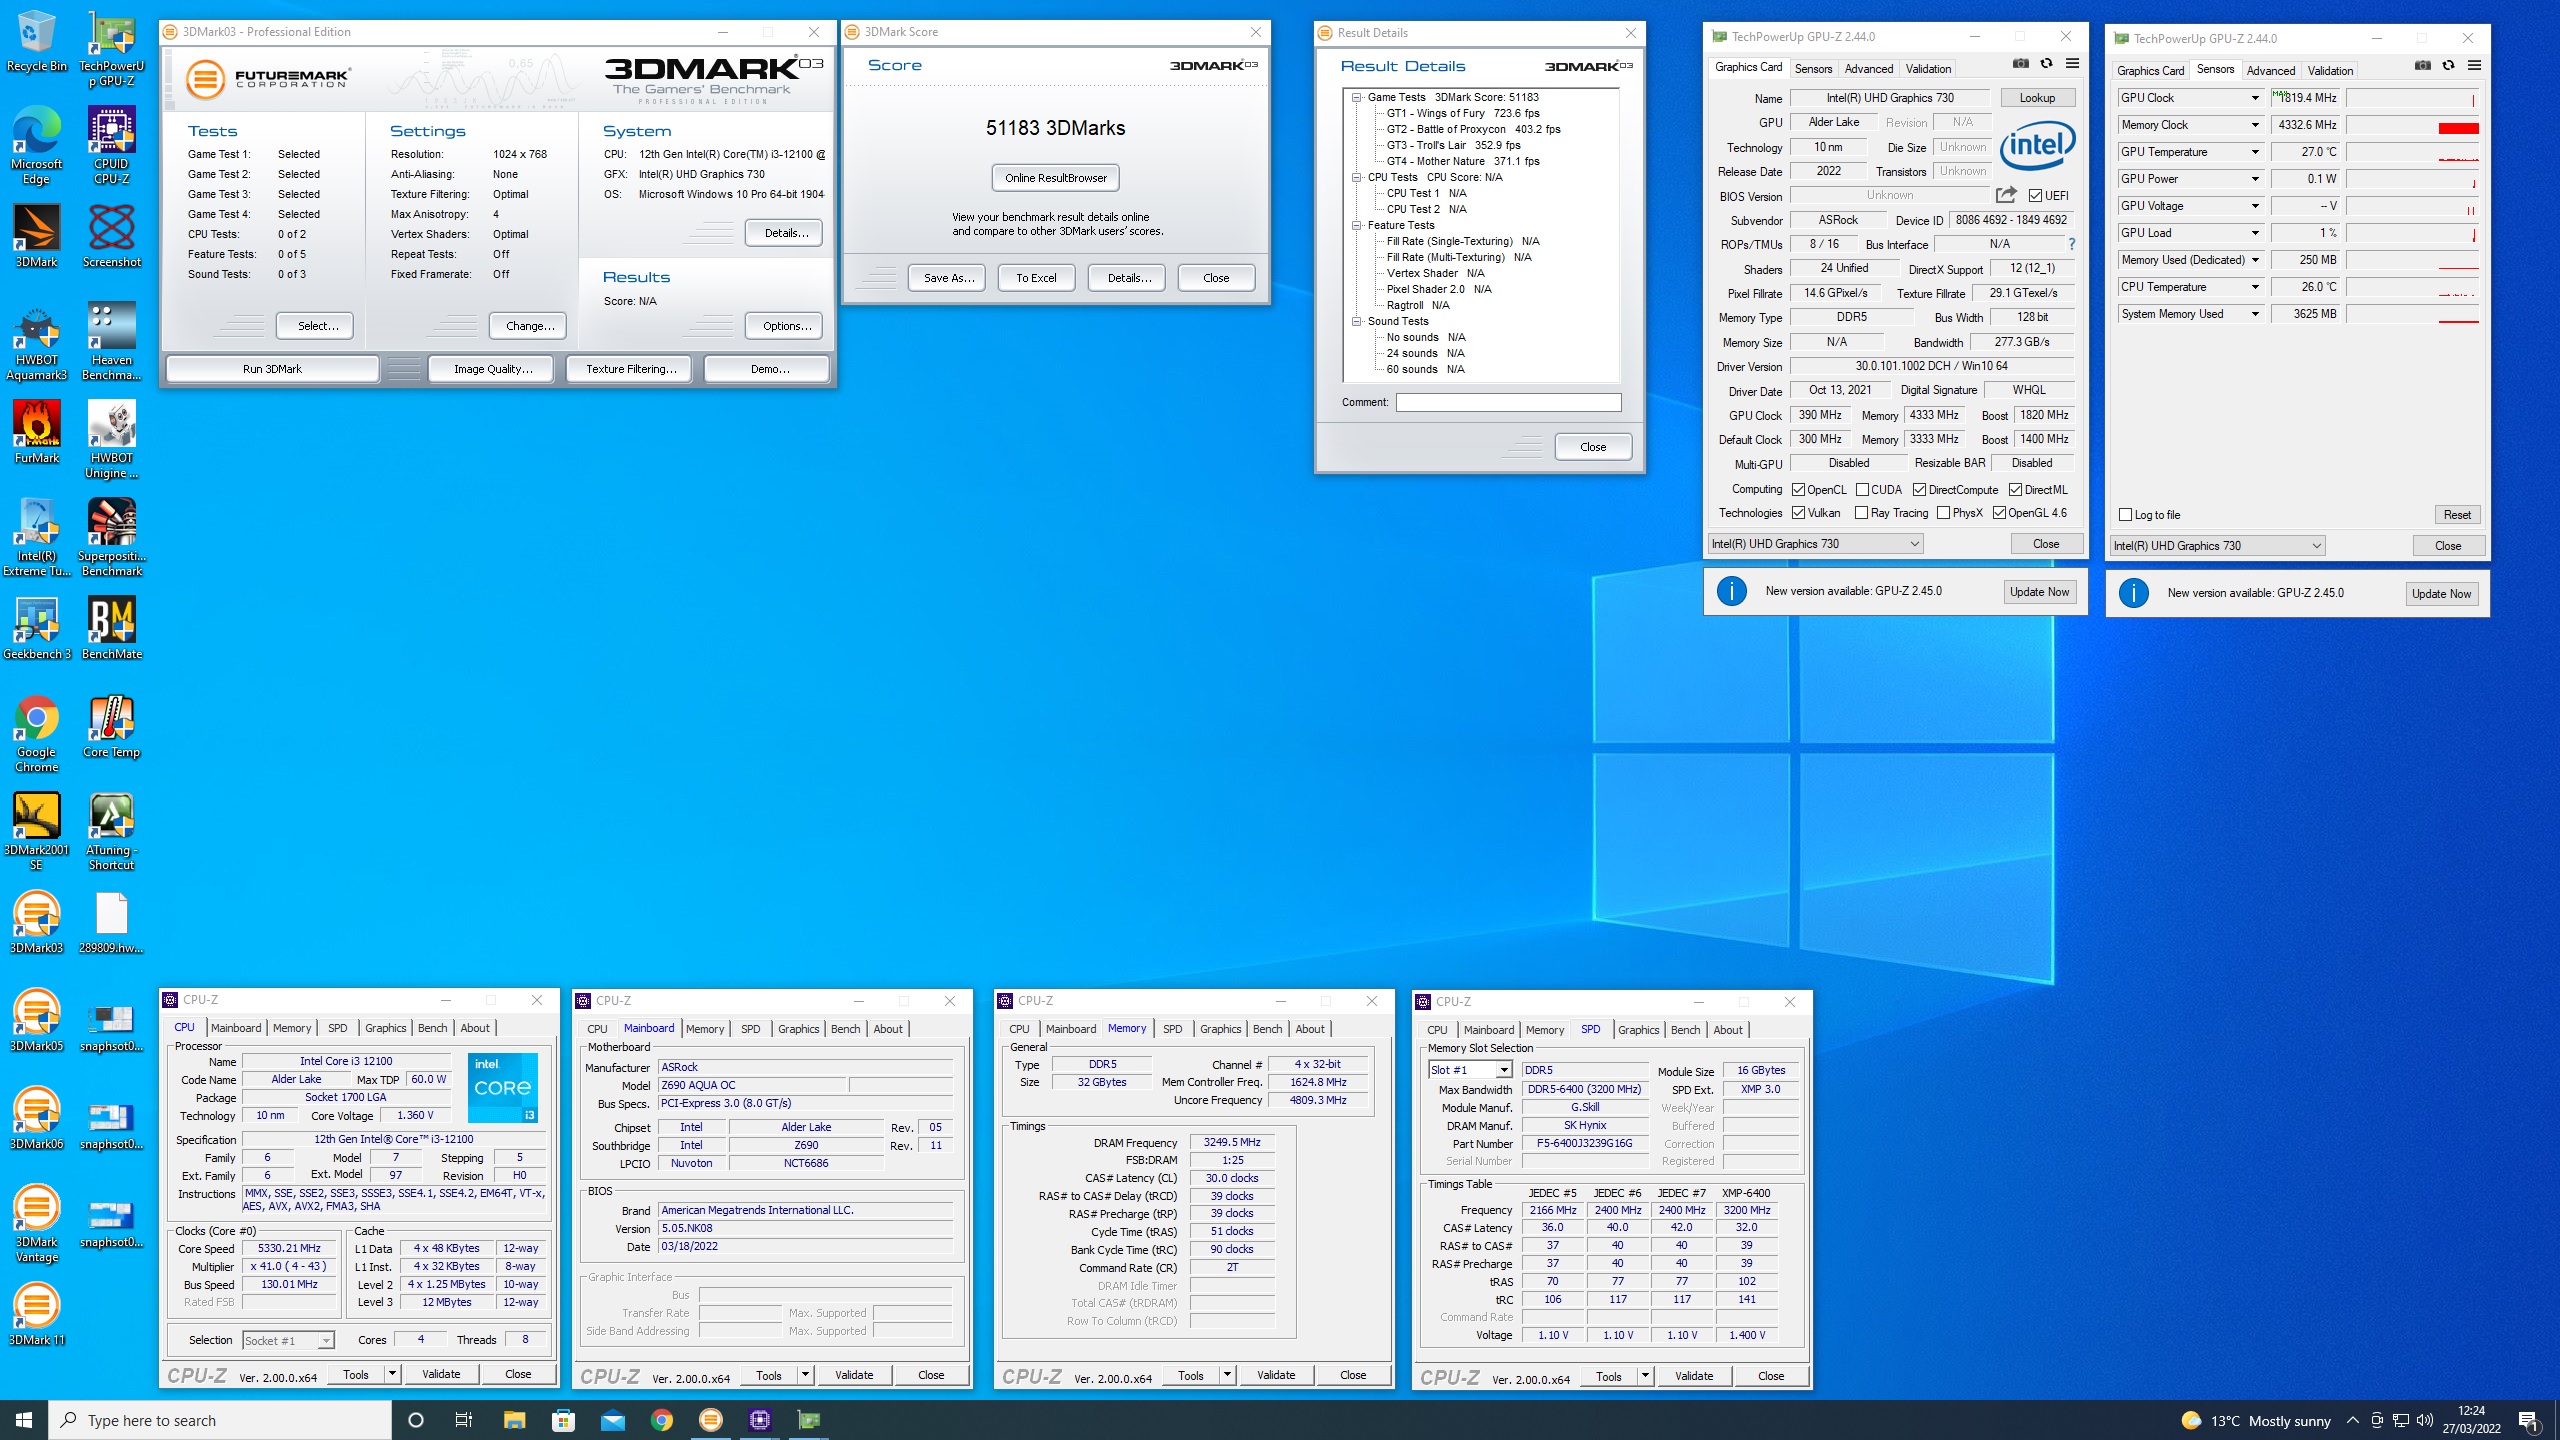Open Validation tab in GPU-Z Sensors window

(x=2330, y=71)
